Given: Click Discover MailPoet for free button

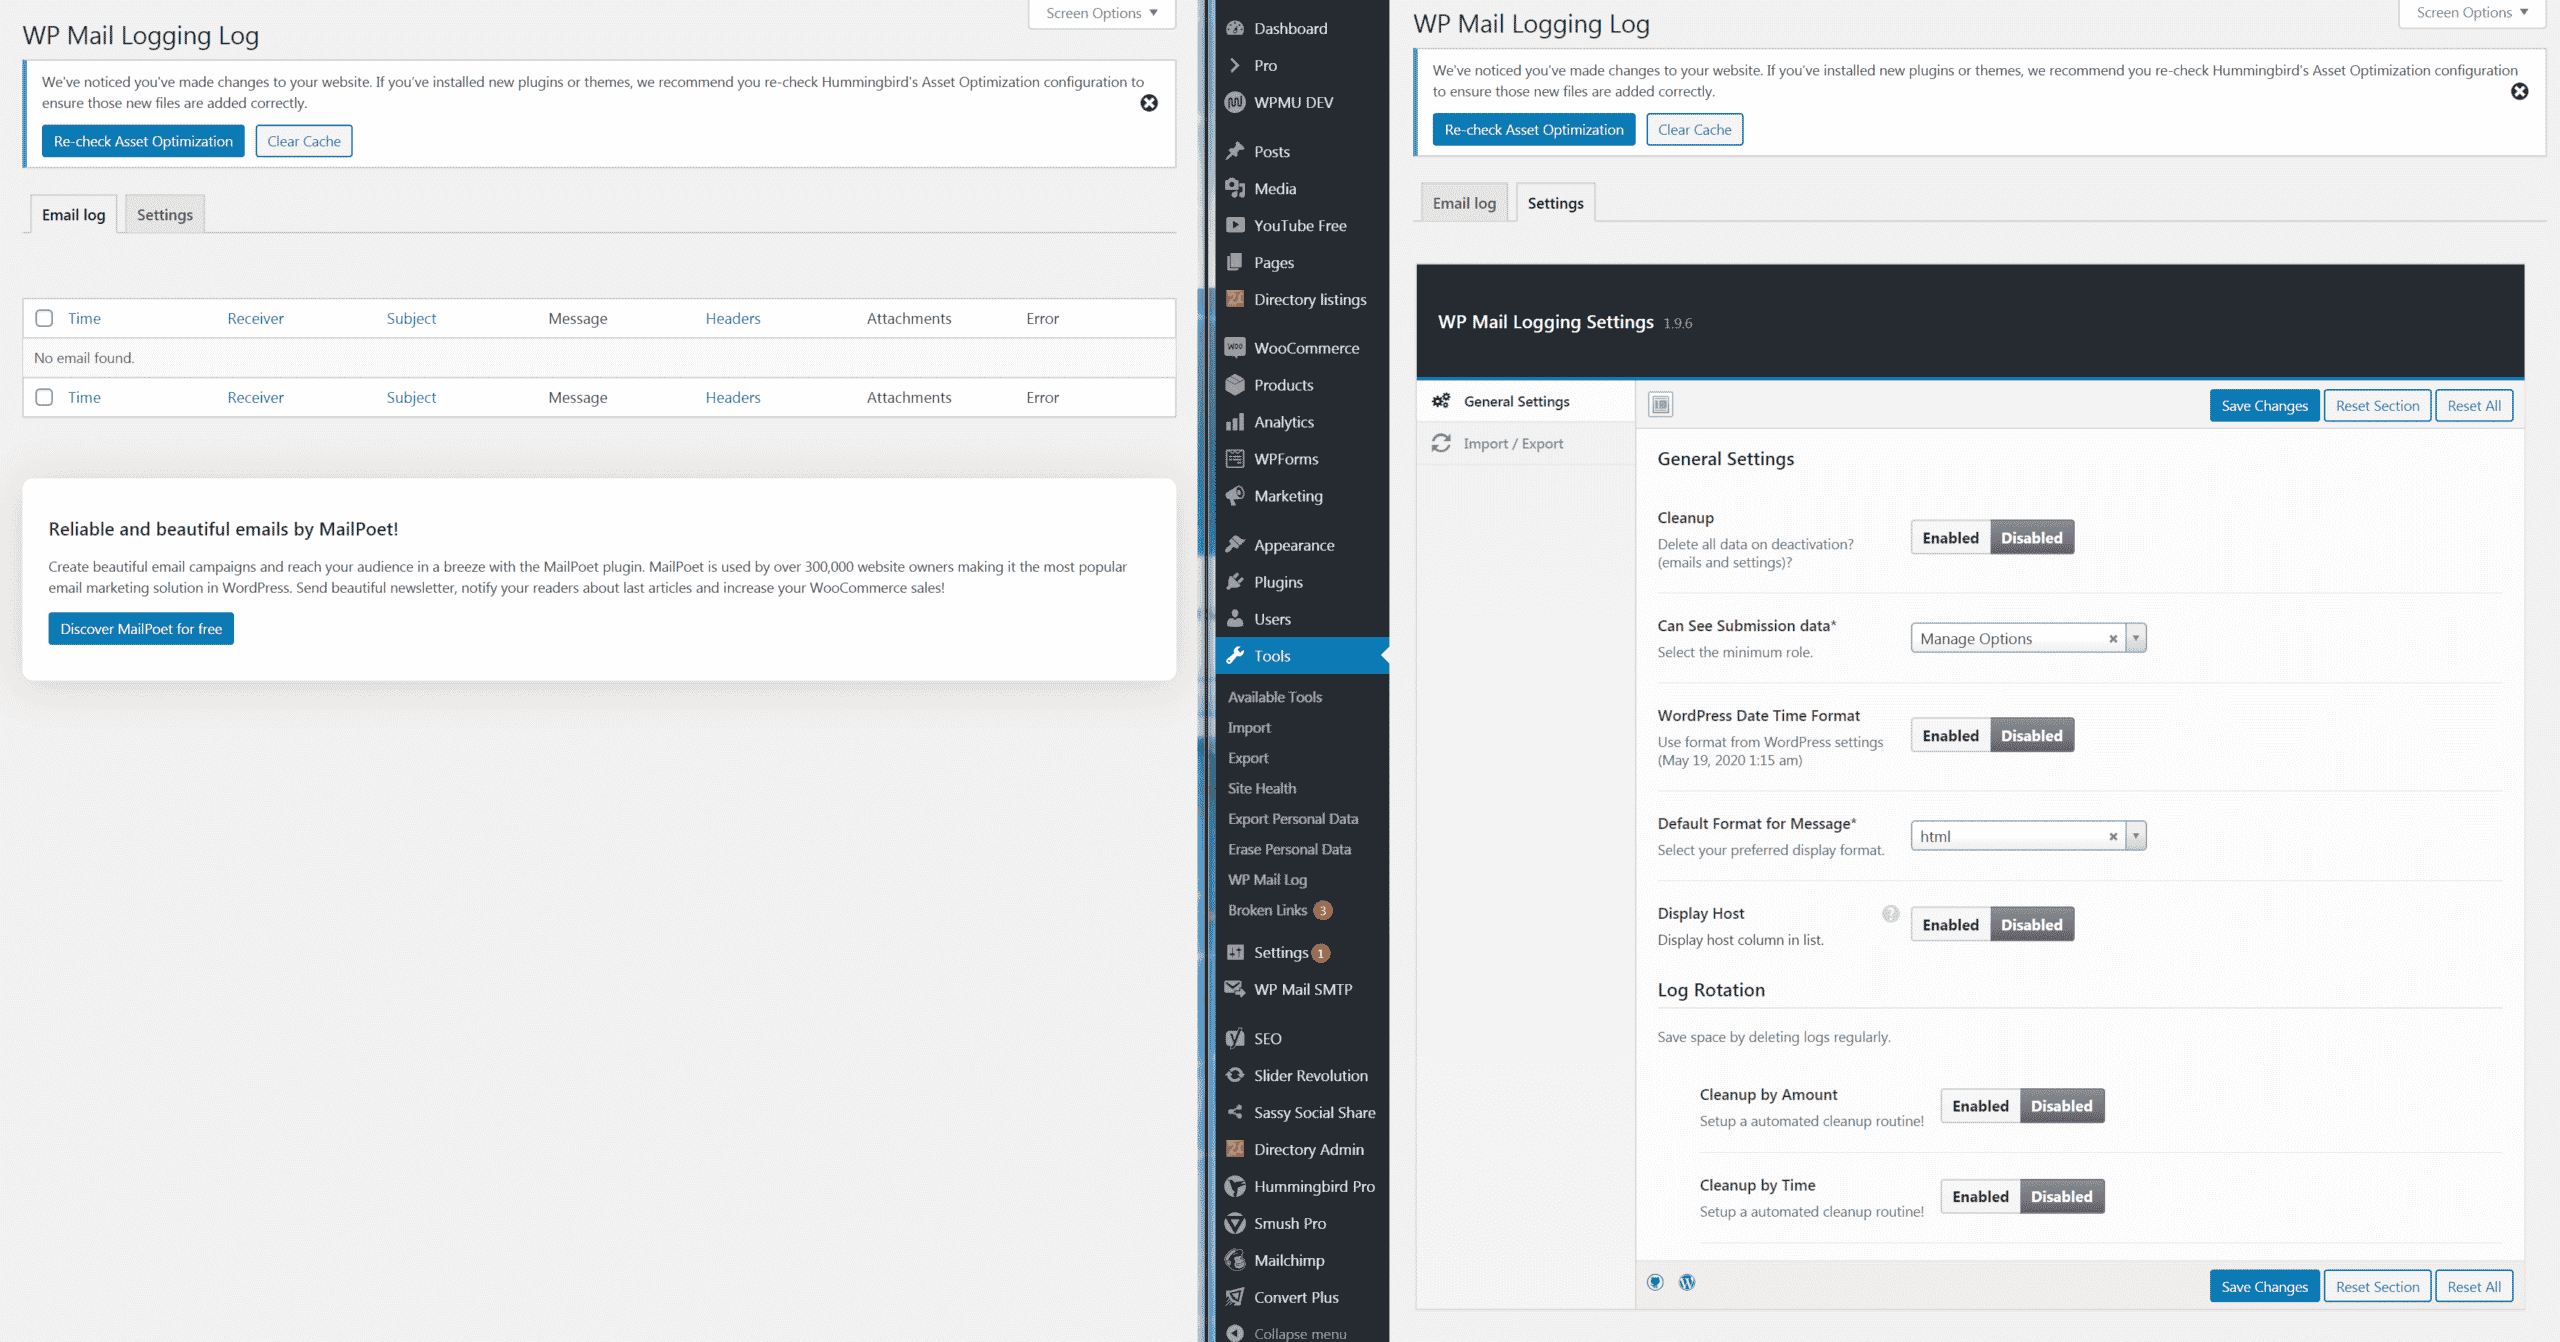Looking at the screenshot, I should [141, 628].
